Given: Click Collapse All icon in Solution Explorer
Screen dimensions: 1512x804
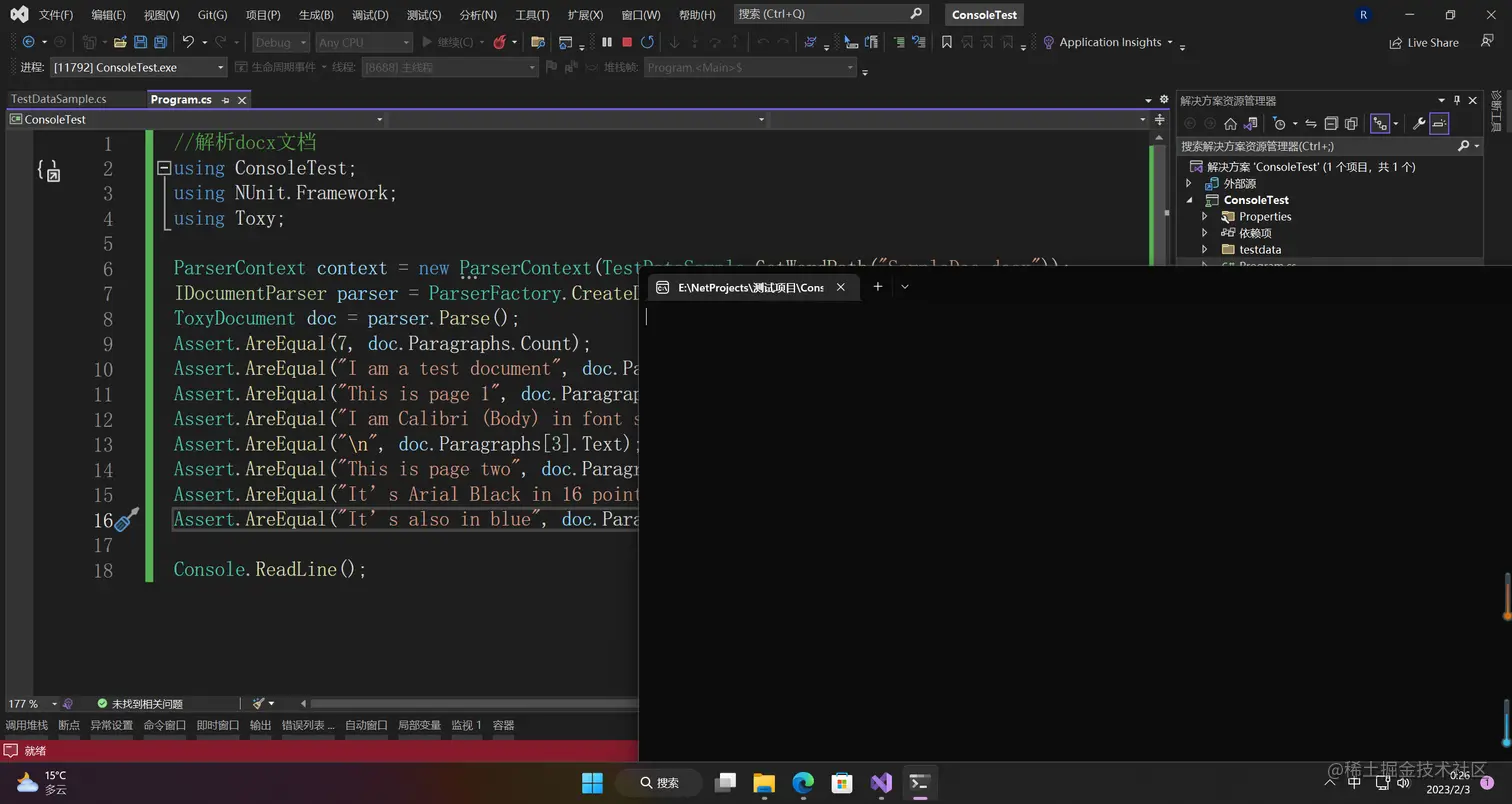Looking at the screenshot, I should pyautogui.click(x=1331, y=124).
